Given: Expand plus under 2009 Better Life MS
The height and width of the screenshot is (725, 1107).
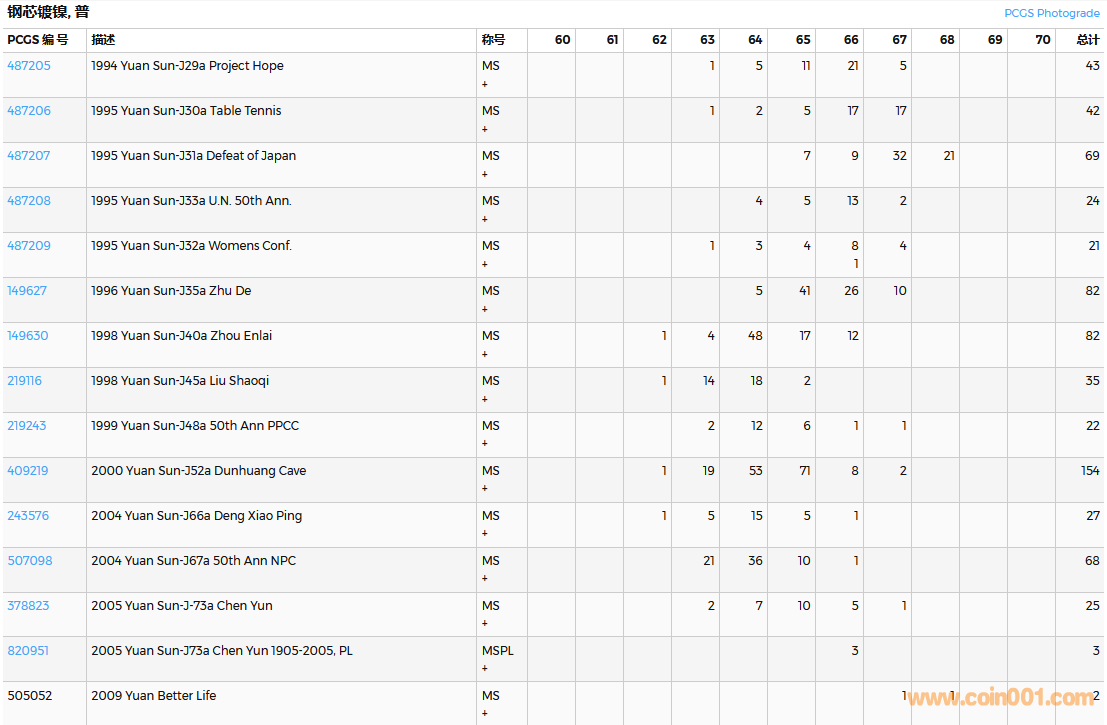Looking at the screenshot, I should coord(485,714).
